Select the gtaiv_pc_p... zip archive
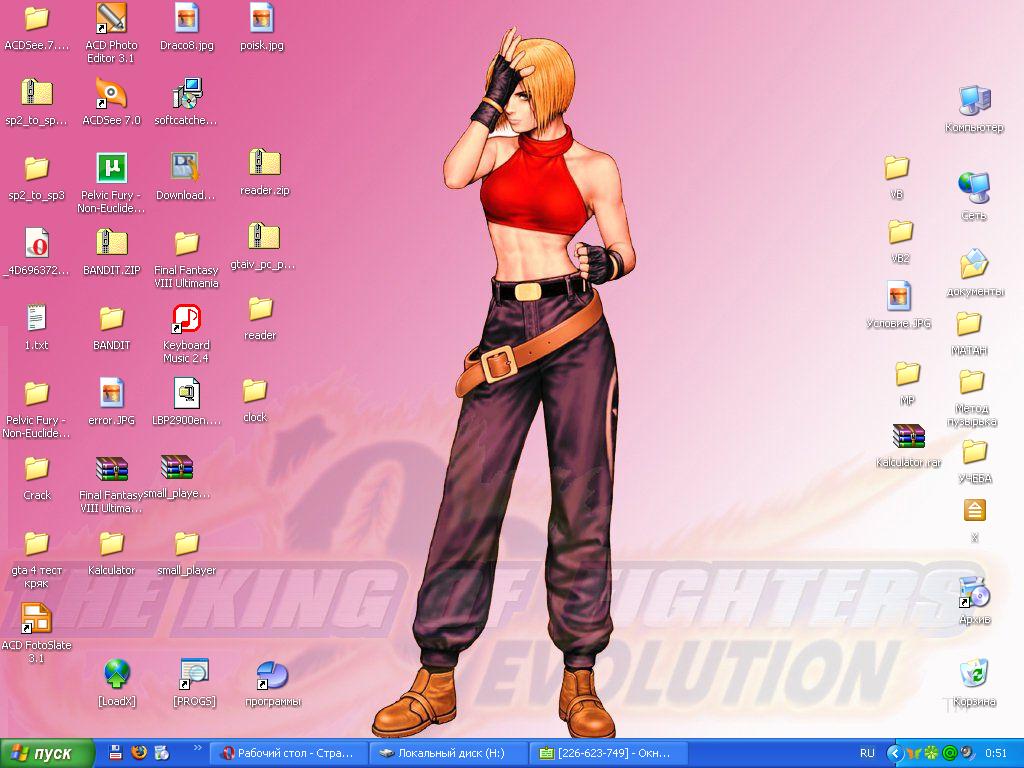1024x768 pixels. point(263,238)
